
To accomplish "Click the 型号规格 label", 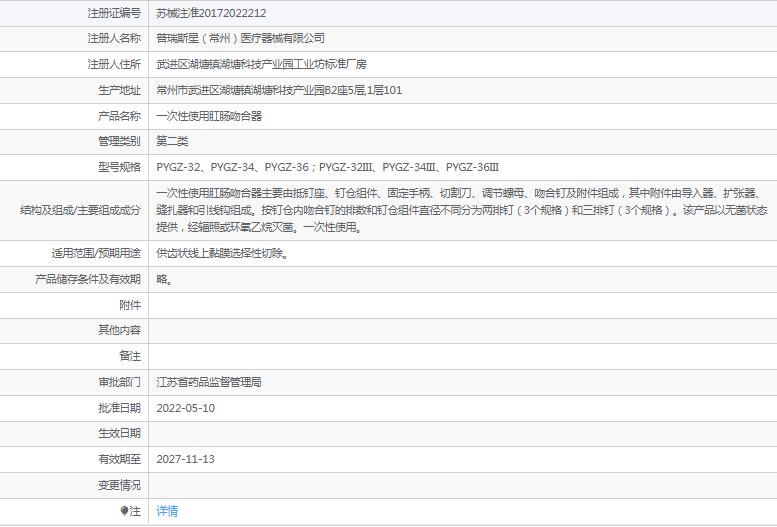I will (x=119, y=168).
